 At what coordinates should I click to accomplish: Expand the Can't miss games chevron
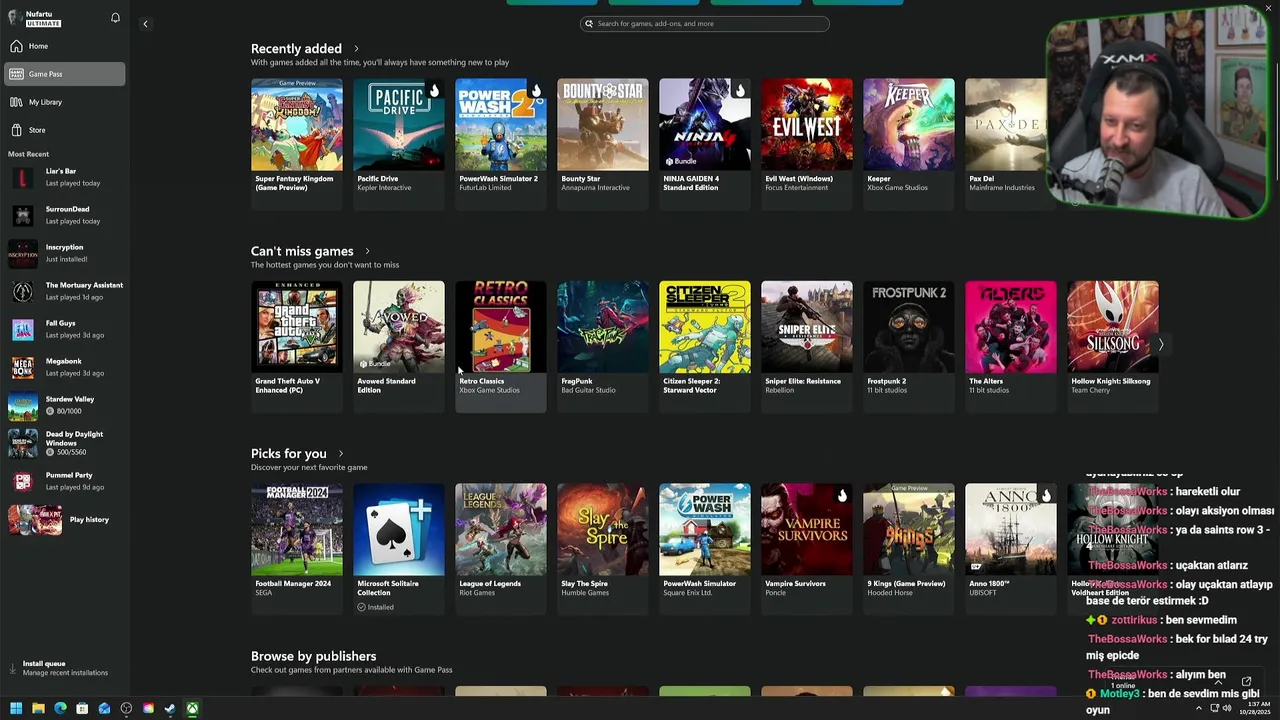[x=367, y=252]
